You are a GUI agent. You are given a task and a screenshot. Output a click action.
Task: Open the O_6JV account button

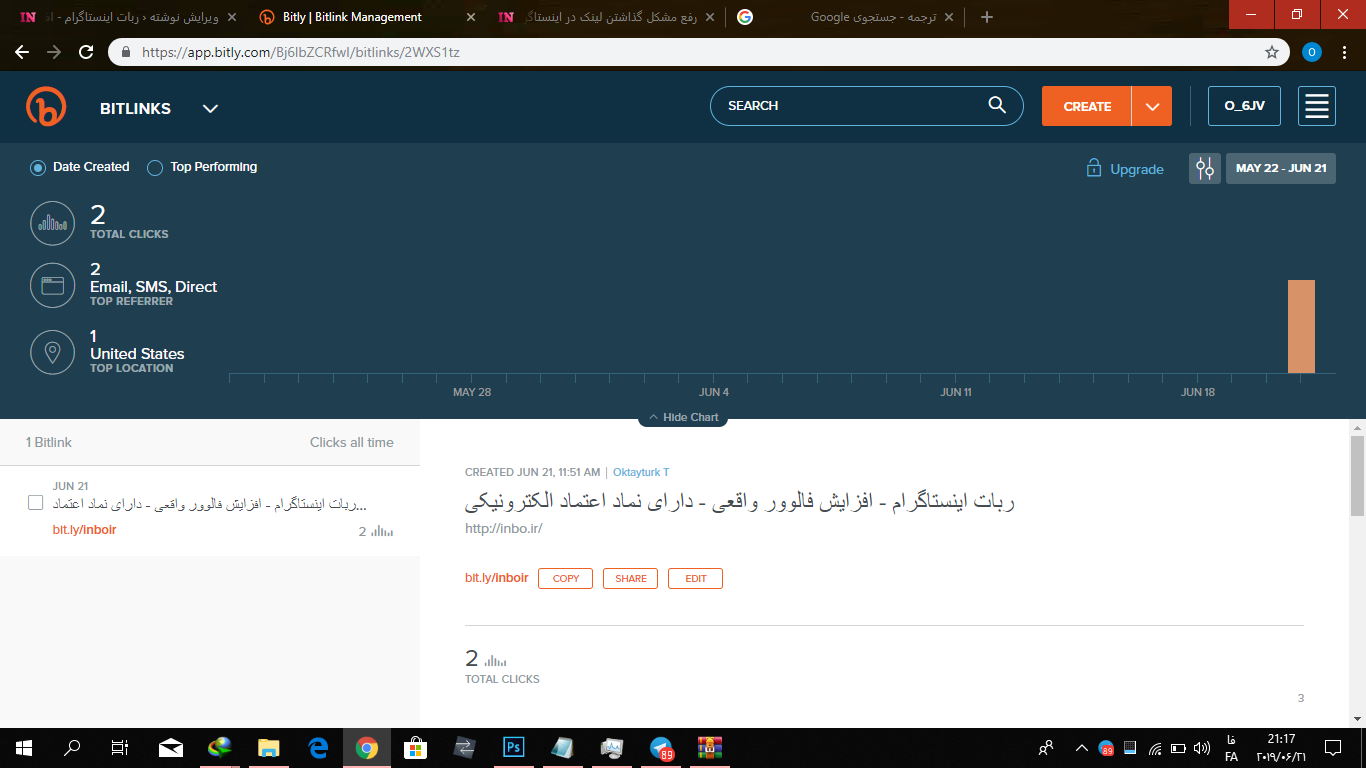(1244, 106)
